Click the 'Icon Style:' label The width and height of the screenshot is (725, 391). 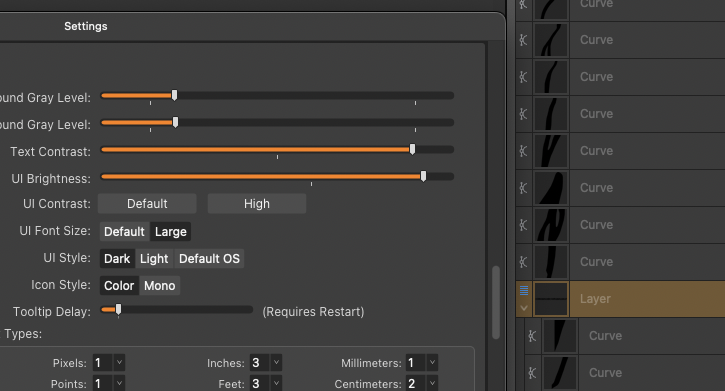coord(61,285)
